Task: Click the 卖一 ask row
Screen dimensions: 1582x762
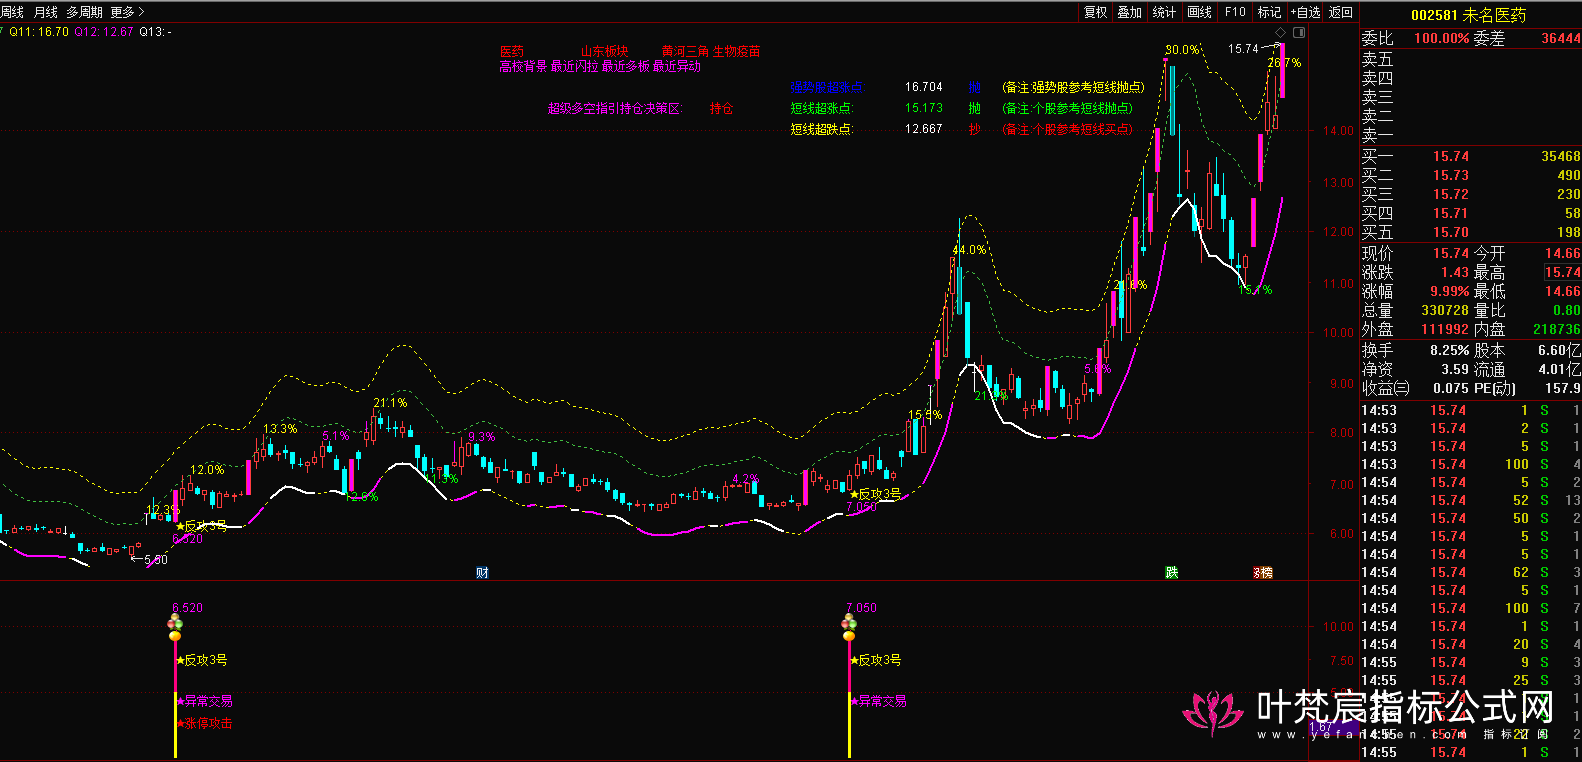Action: point(1471,135)
